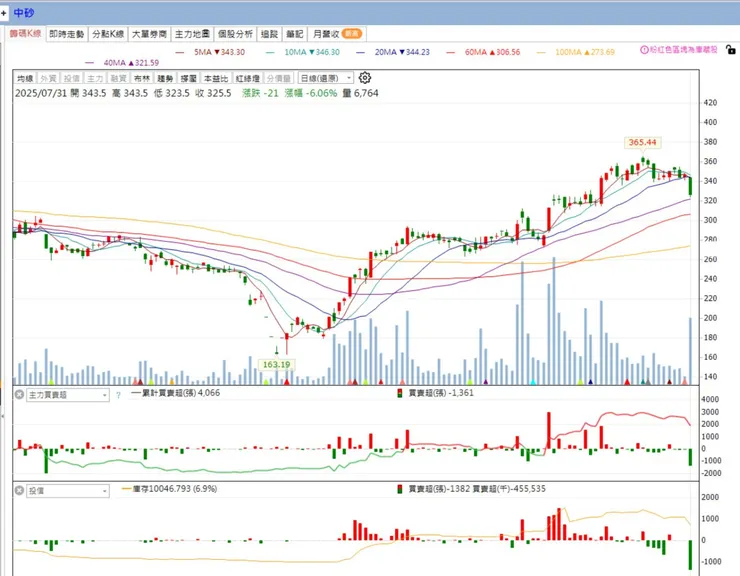Click the 365.44 high price label
The height and width of the screenshot is (576, 740).
coord(642,142)
